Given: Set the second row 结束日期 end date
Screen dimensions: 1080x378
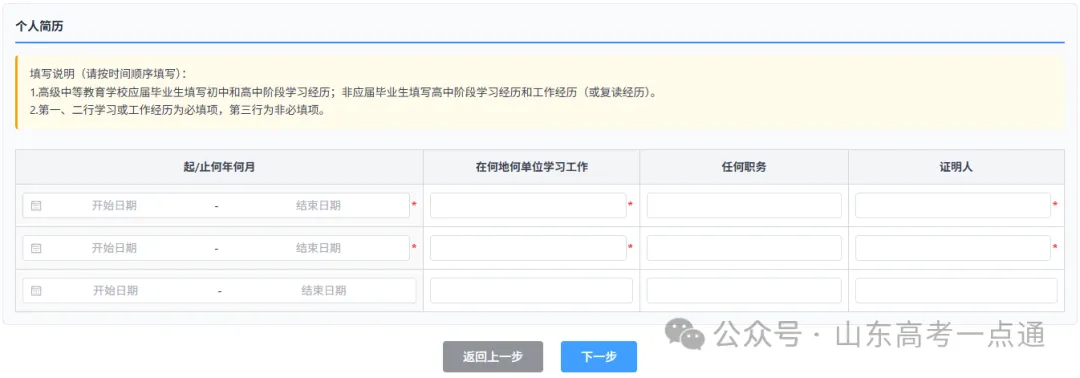Looking at the screenshot, I should click(318, 248).
